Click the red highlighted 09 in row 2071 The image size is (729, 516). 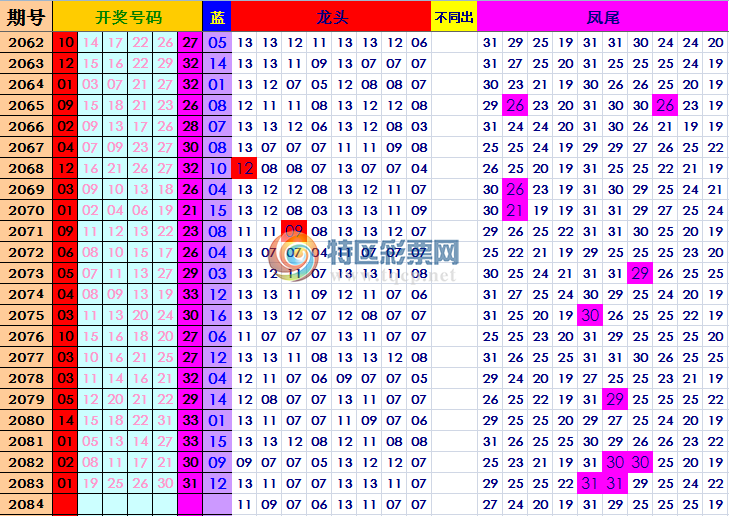tap(294, 231)
